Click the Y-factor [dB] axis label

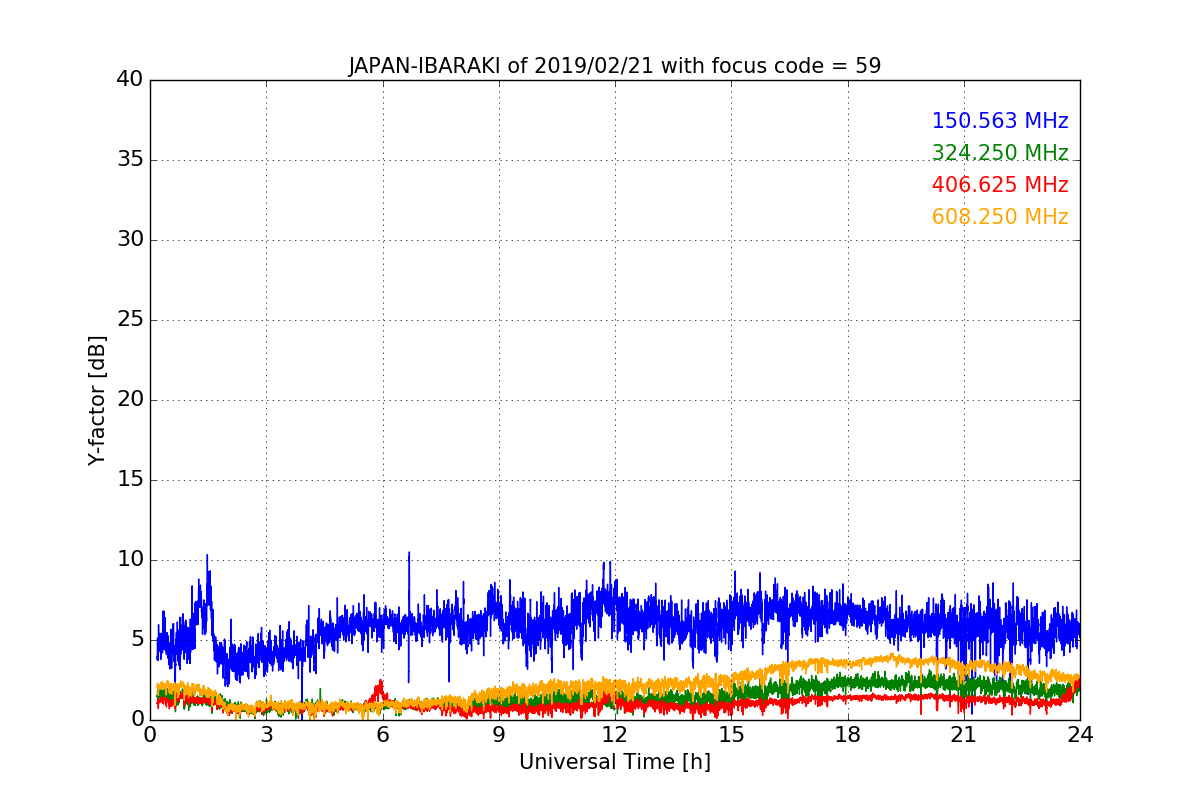pos(97,400)
